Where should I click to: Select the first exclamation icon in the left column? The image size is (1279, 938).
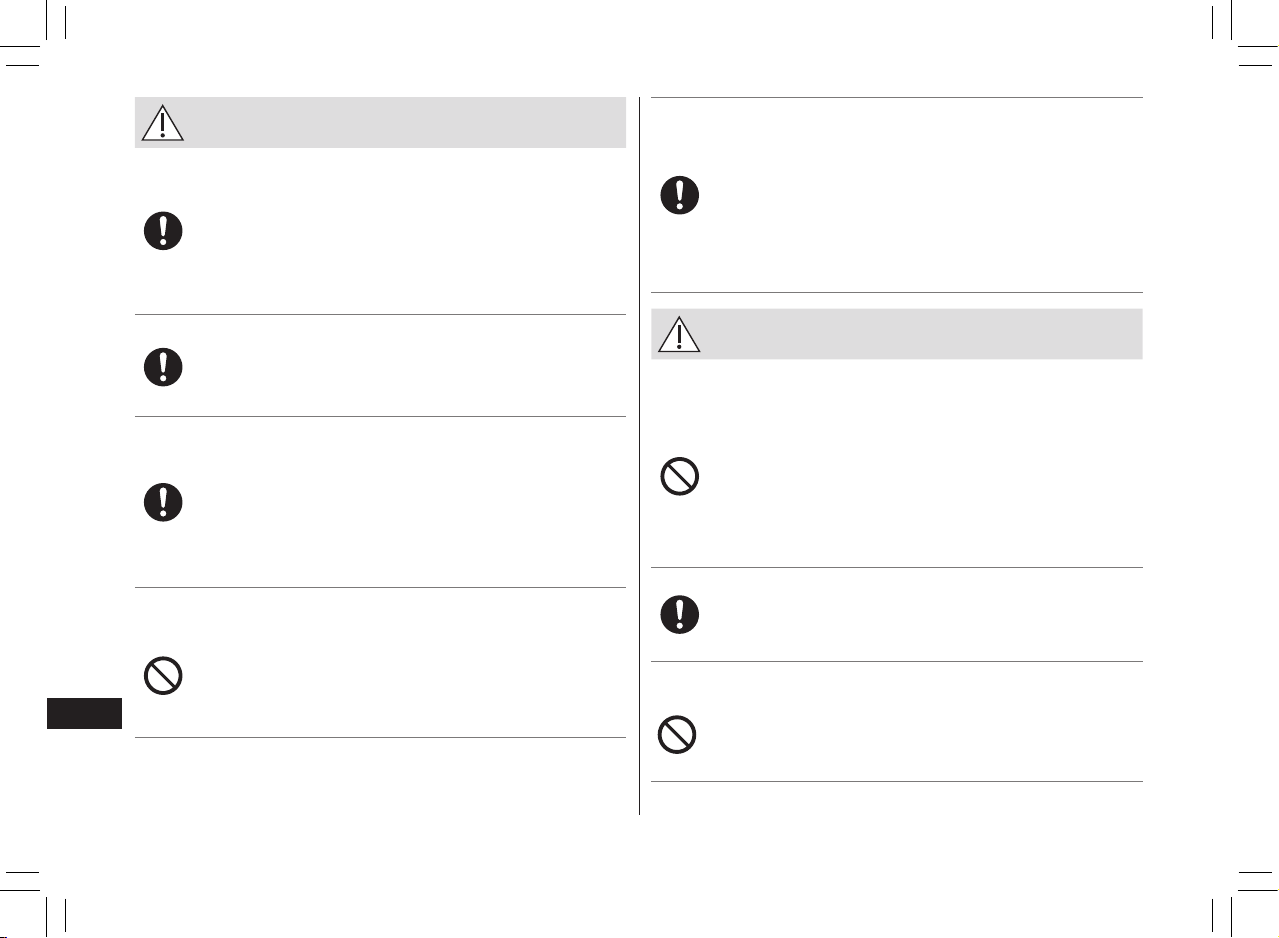pyautogui.click(x=163, y=231)
